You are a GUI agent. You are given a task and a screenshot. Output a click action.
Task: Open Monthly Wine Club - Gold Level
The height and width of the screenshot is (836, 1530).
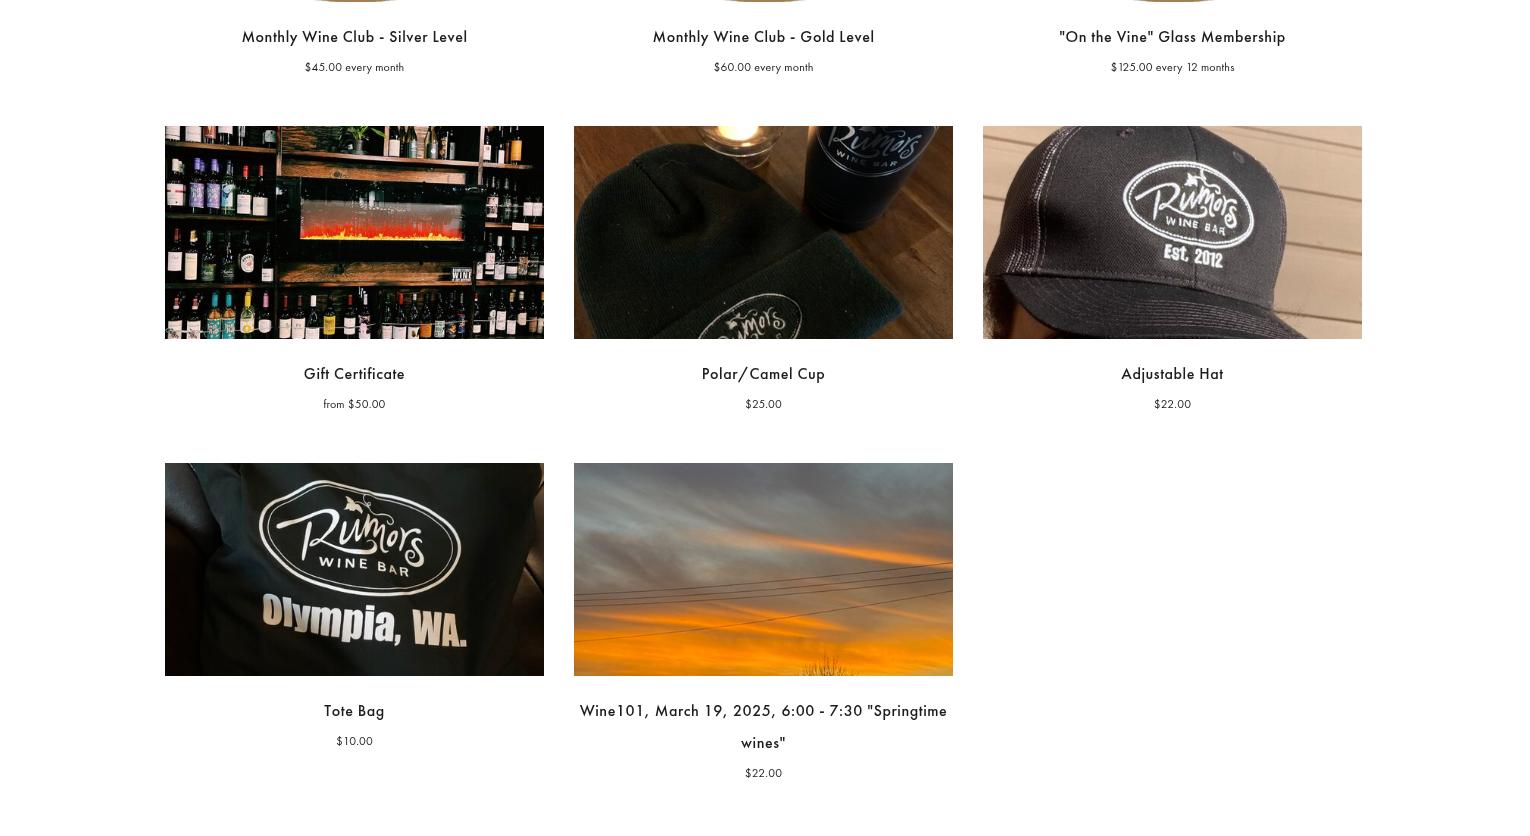click(x=763, y=37)
